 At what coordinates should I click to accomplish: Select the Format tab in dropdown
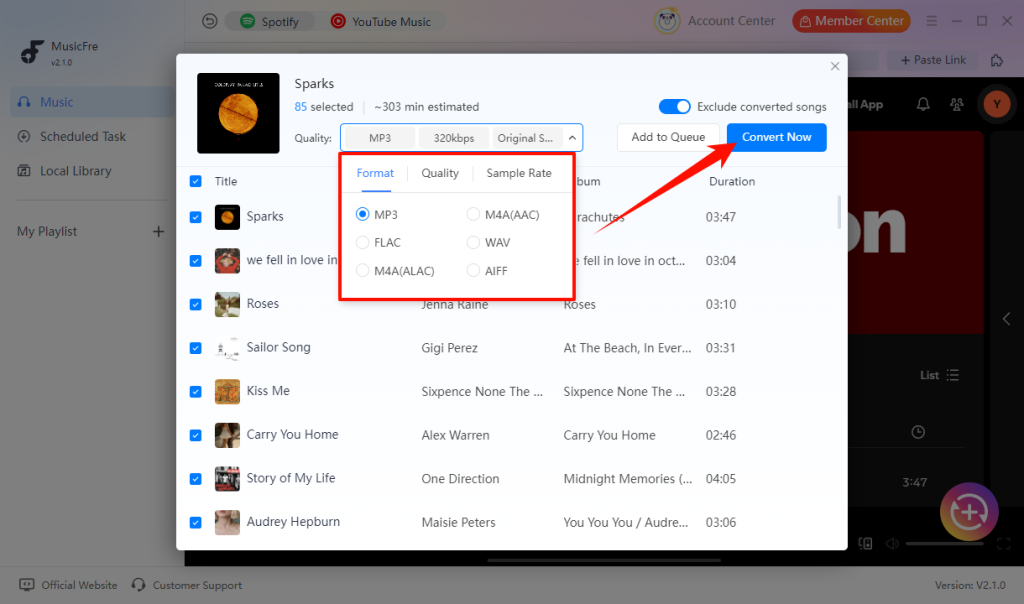(375, 173)
